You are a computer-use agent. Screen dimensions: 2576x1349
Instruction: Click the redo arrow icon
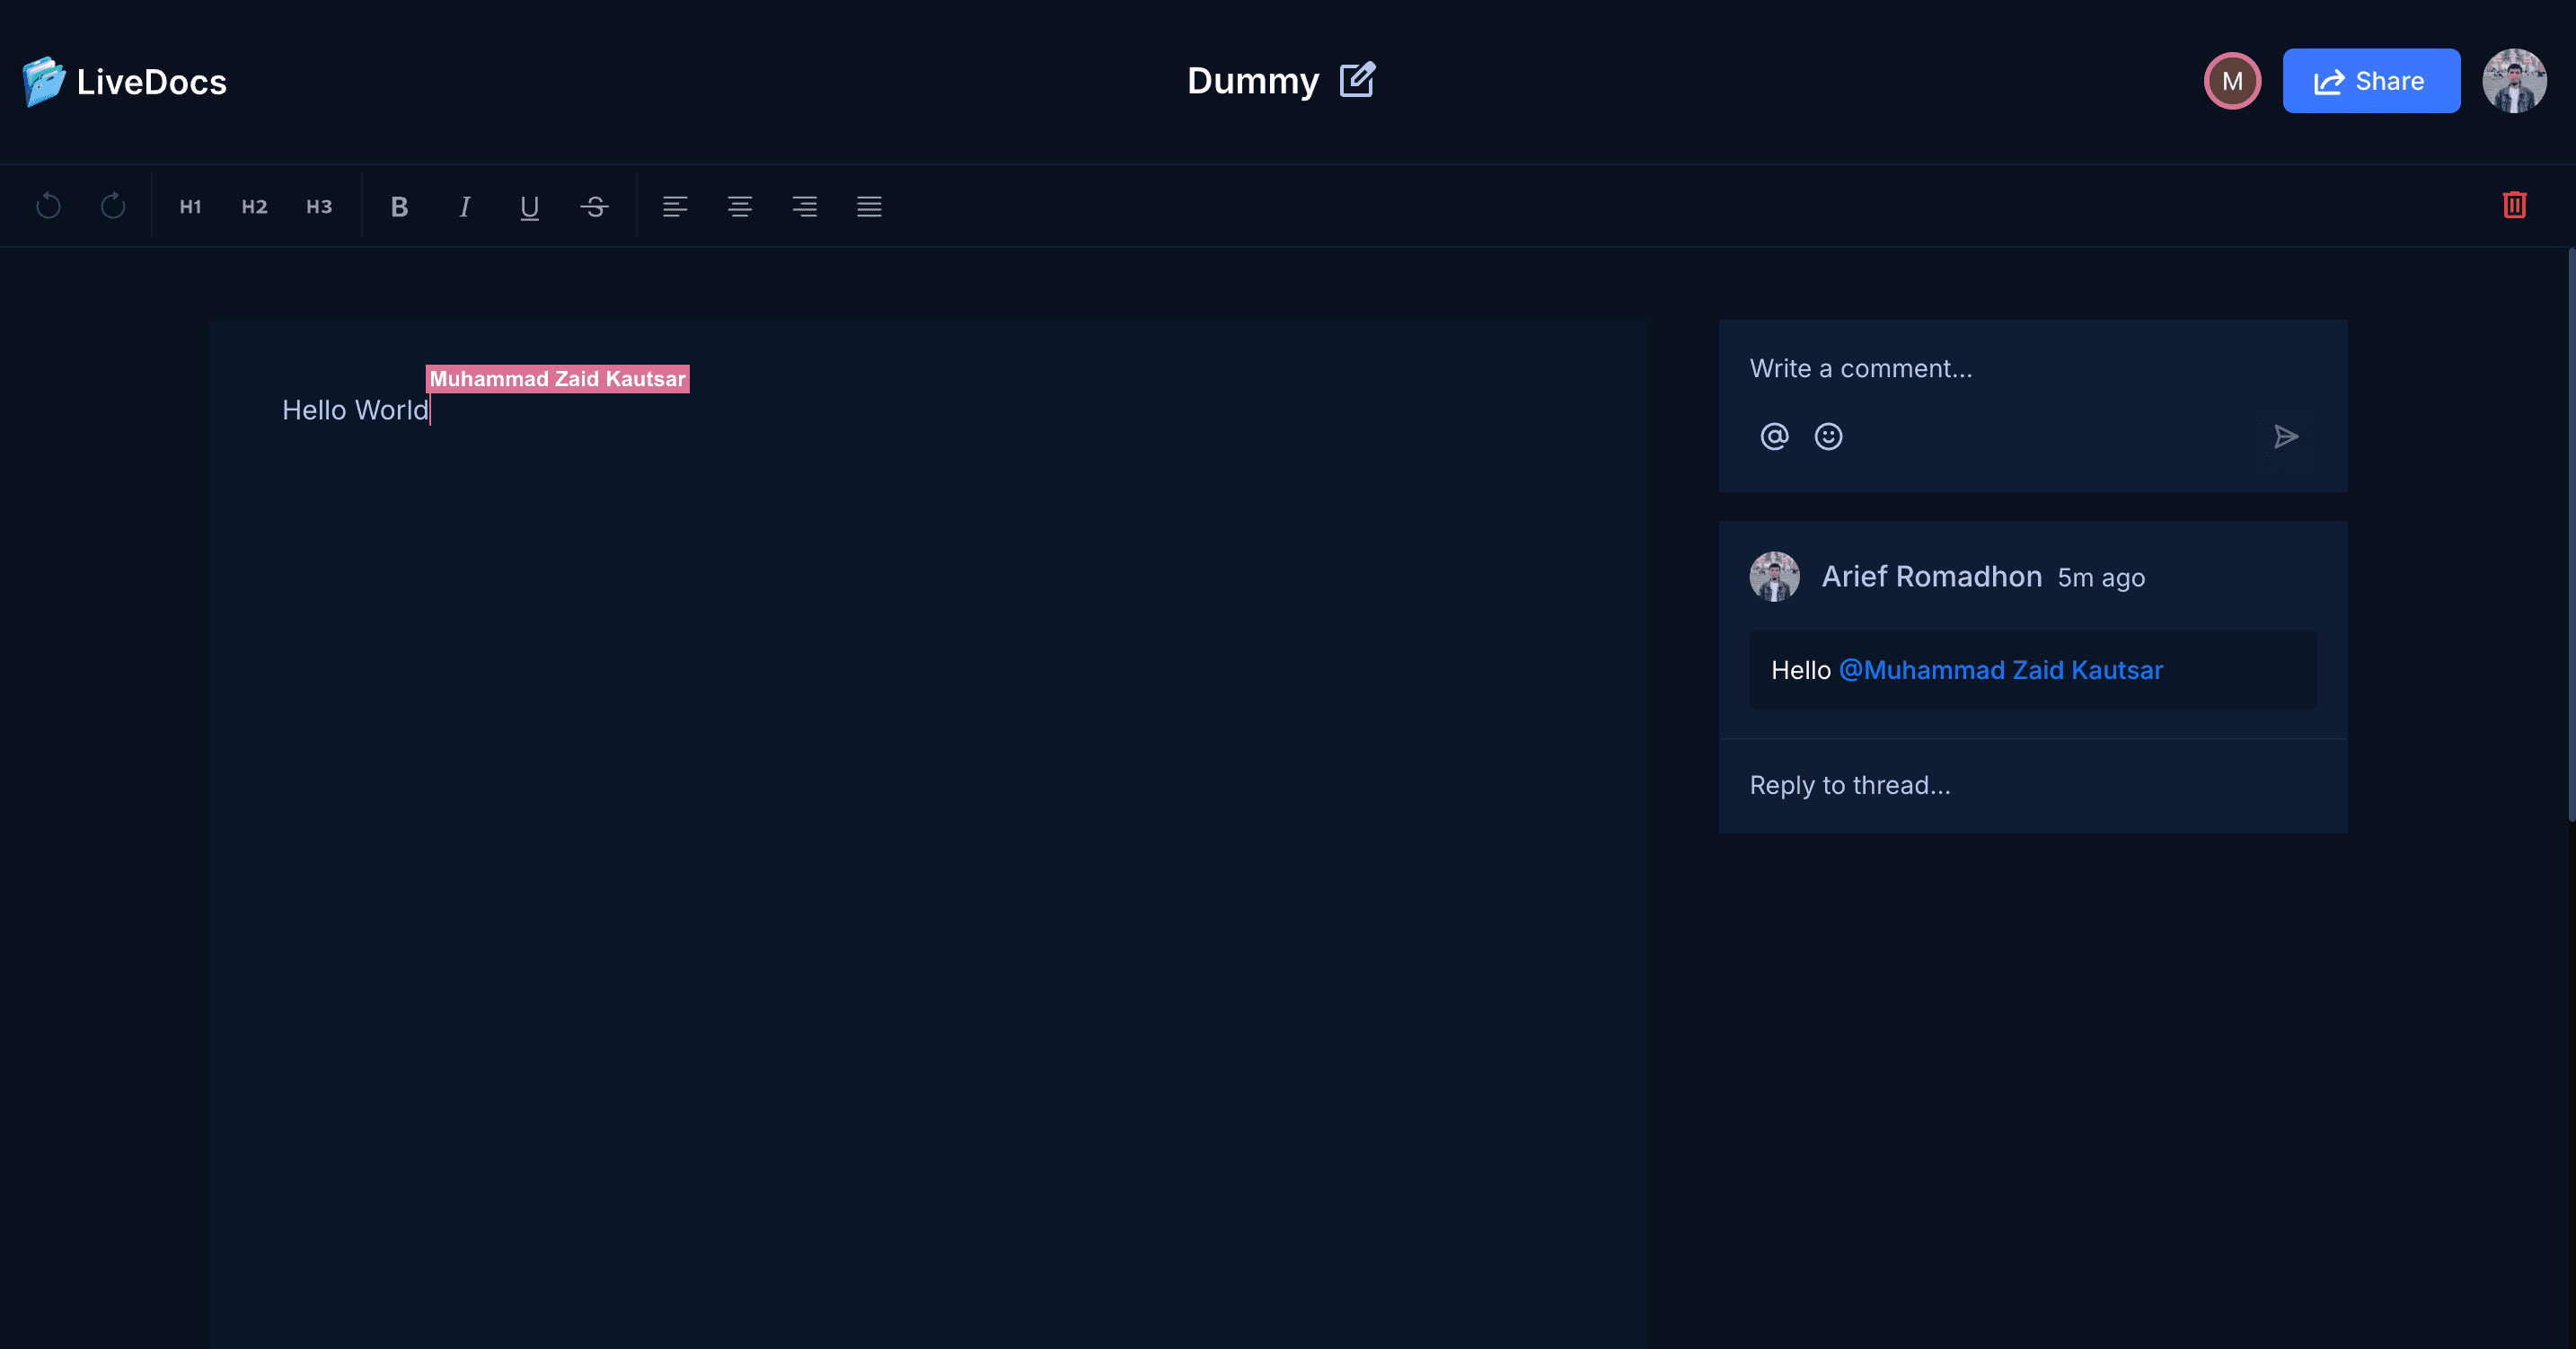coord(113,206)
